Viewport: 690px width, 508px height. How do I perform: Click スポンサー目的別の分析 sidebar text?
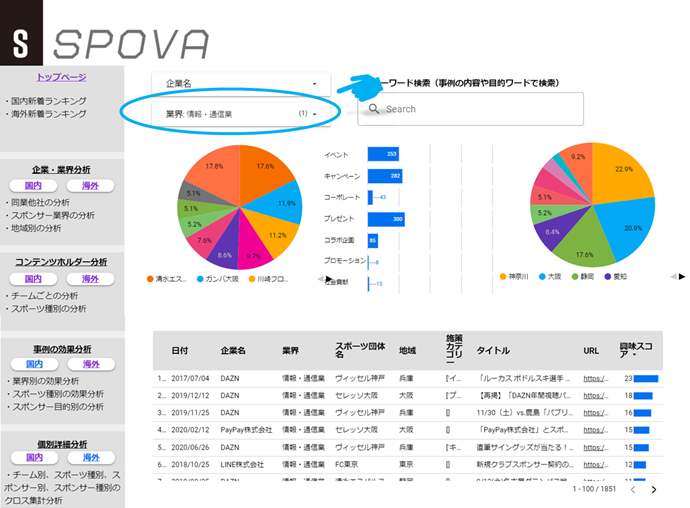(58, 407)
